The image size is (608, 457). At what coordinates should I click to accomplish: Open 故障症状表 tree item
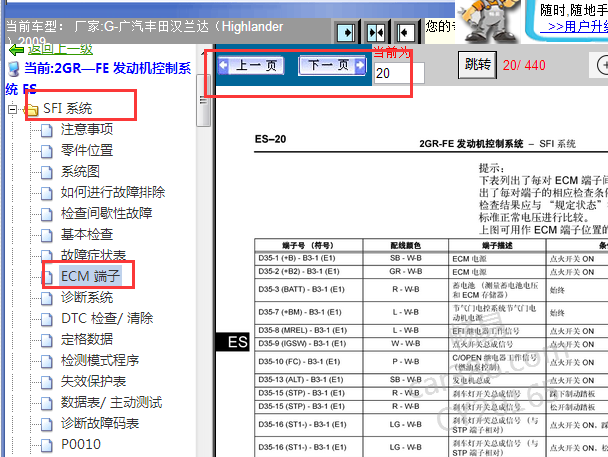pyautogui.click(x=93, y=255)
